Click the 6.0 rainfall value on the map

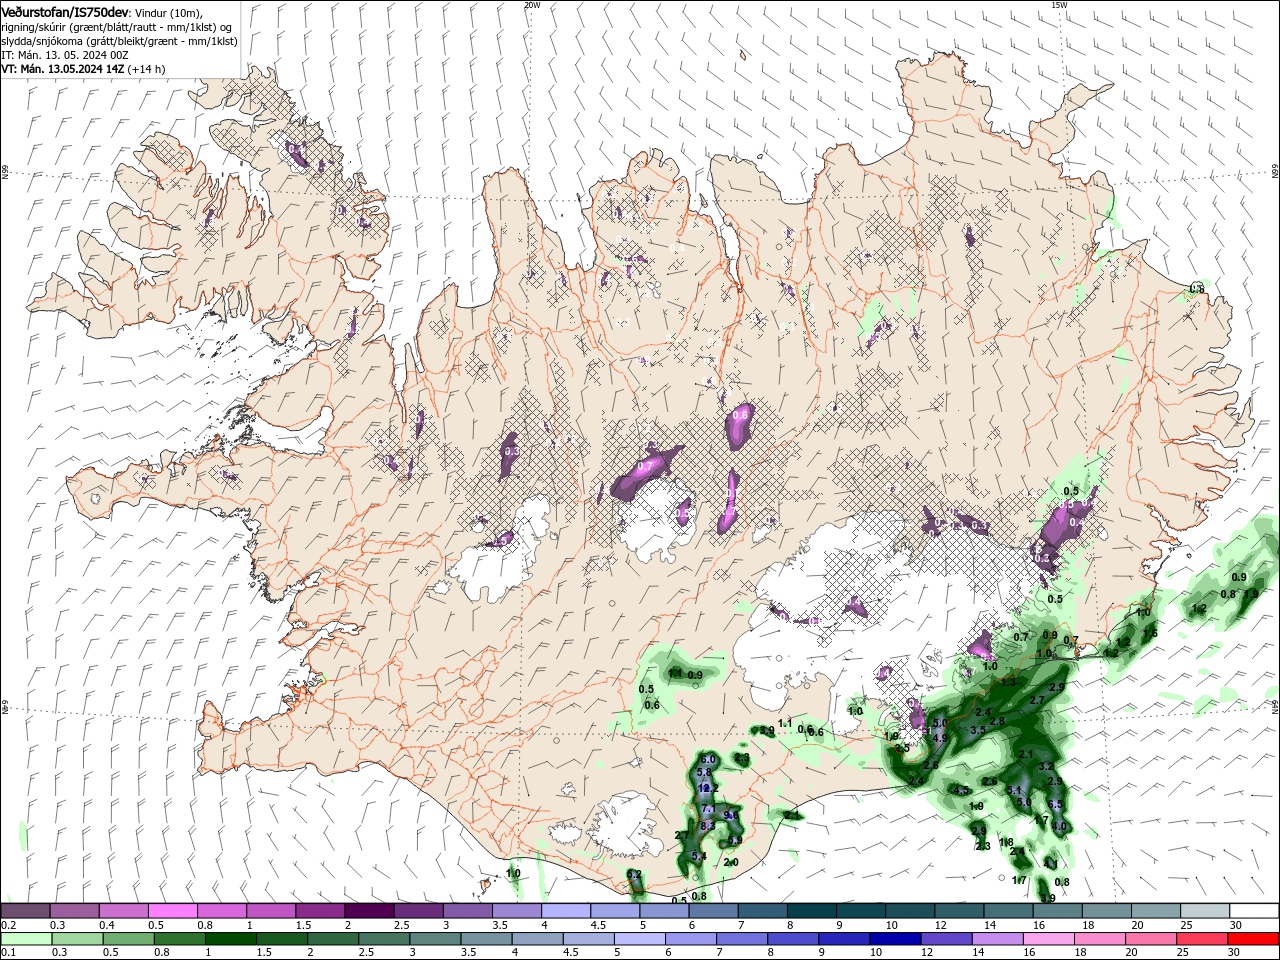707,760
